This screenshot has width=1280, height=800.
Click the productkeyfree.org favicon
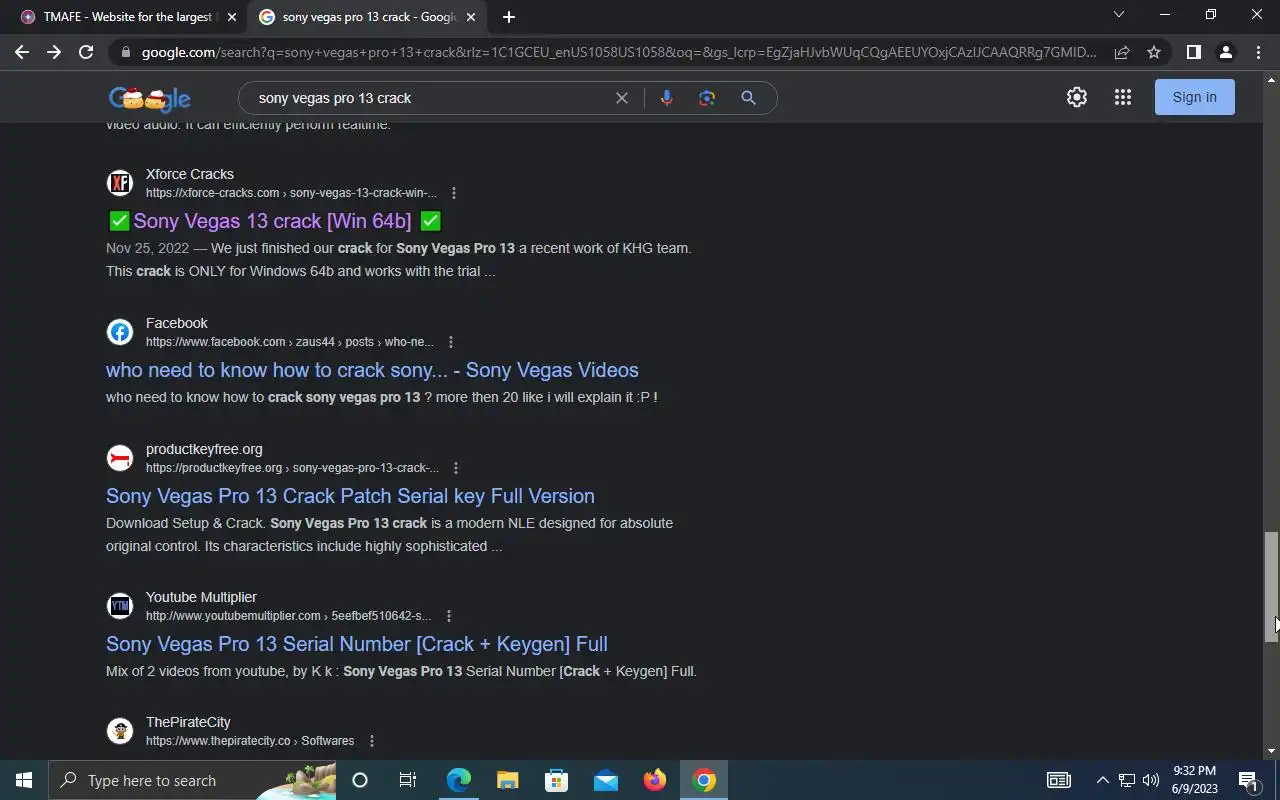pyautogui.click(x=120, y=458)
